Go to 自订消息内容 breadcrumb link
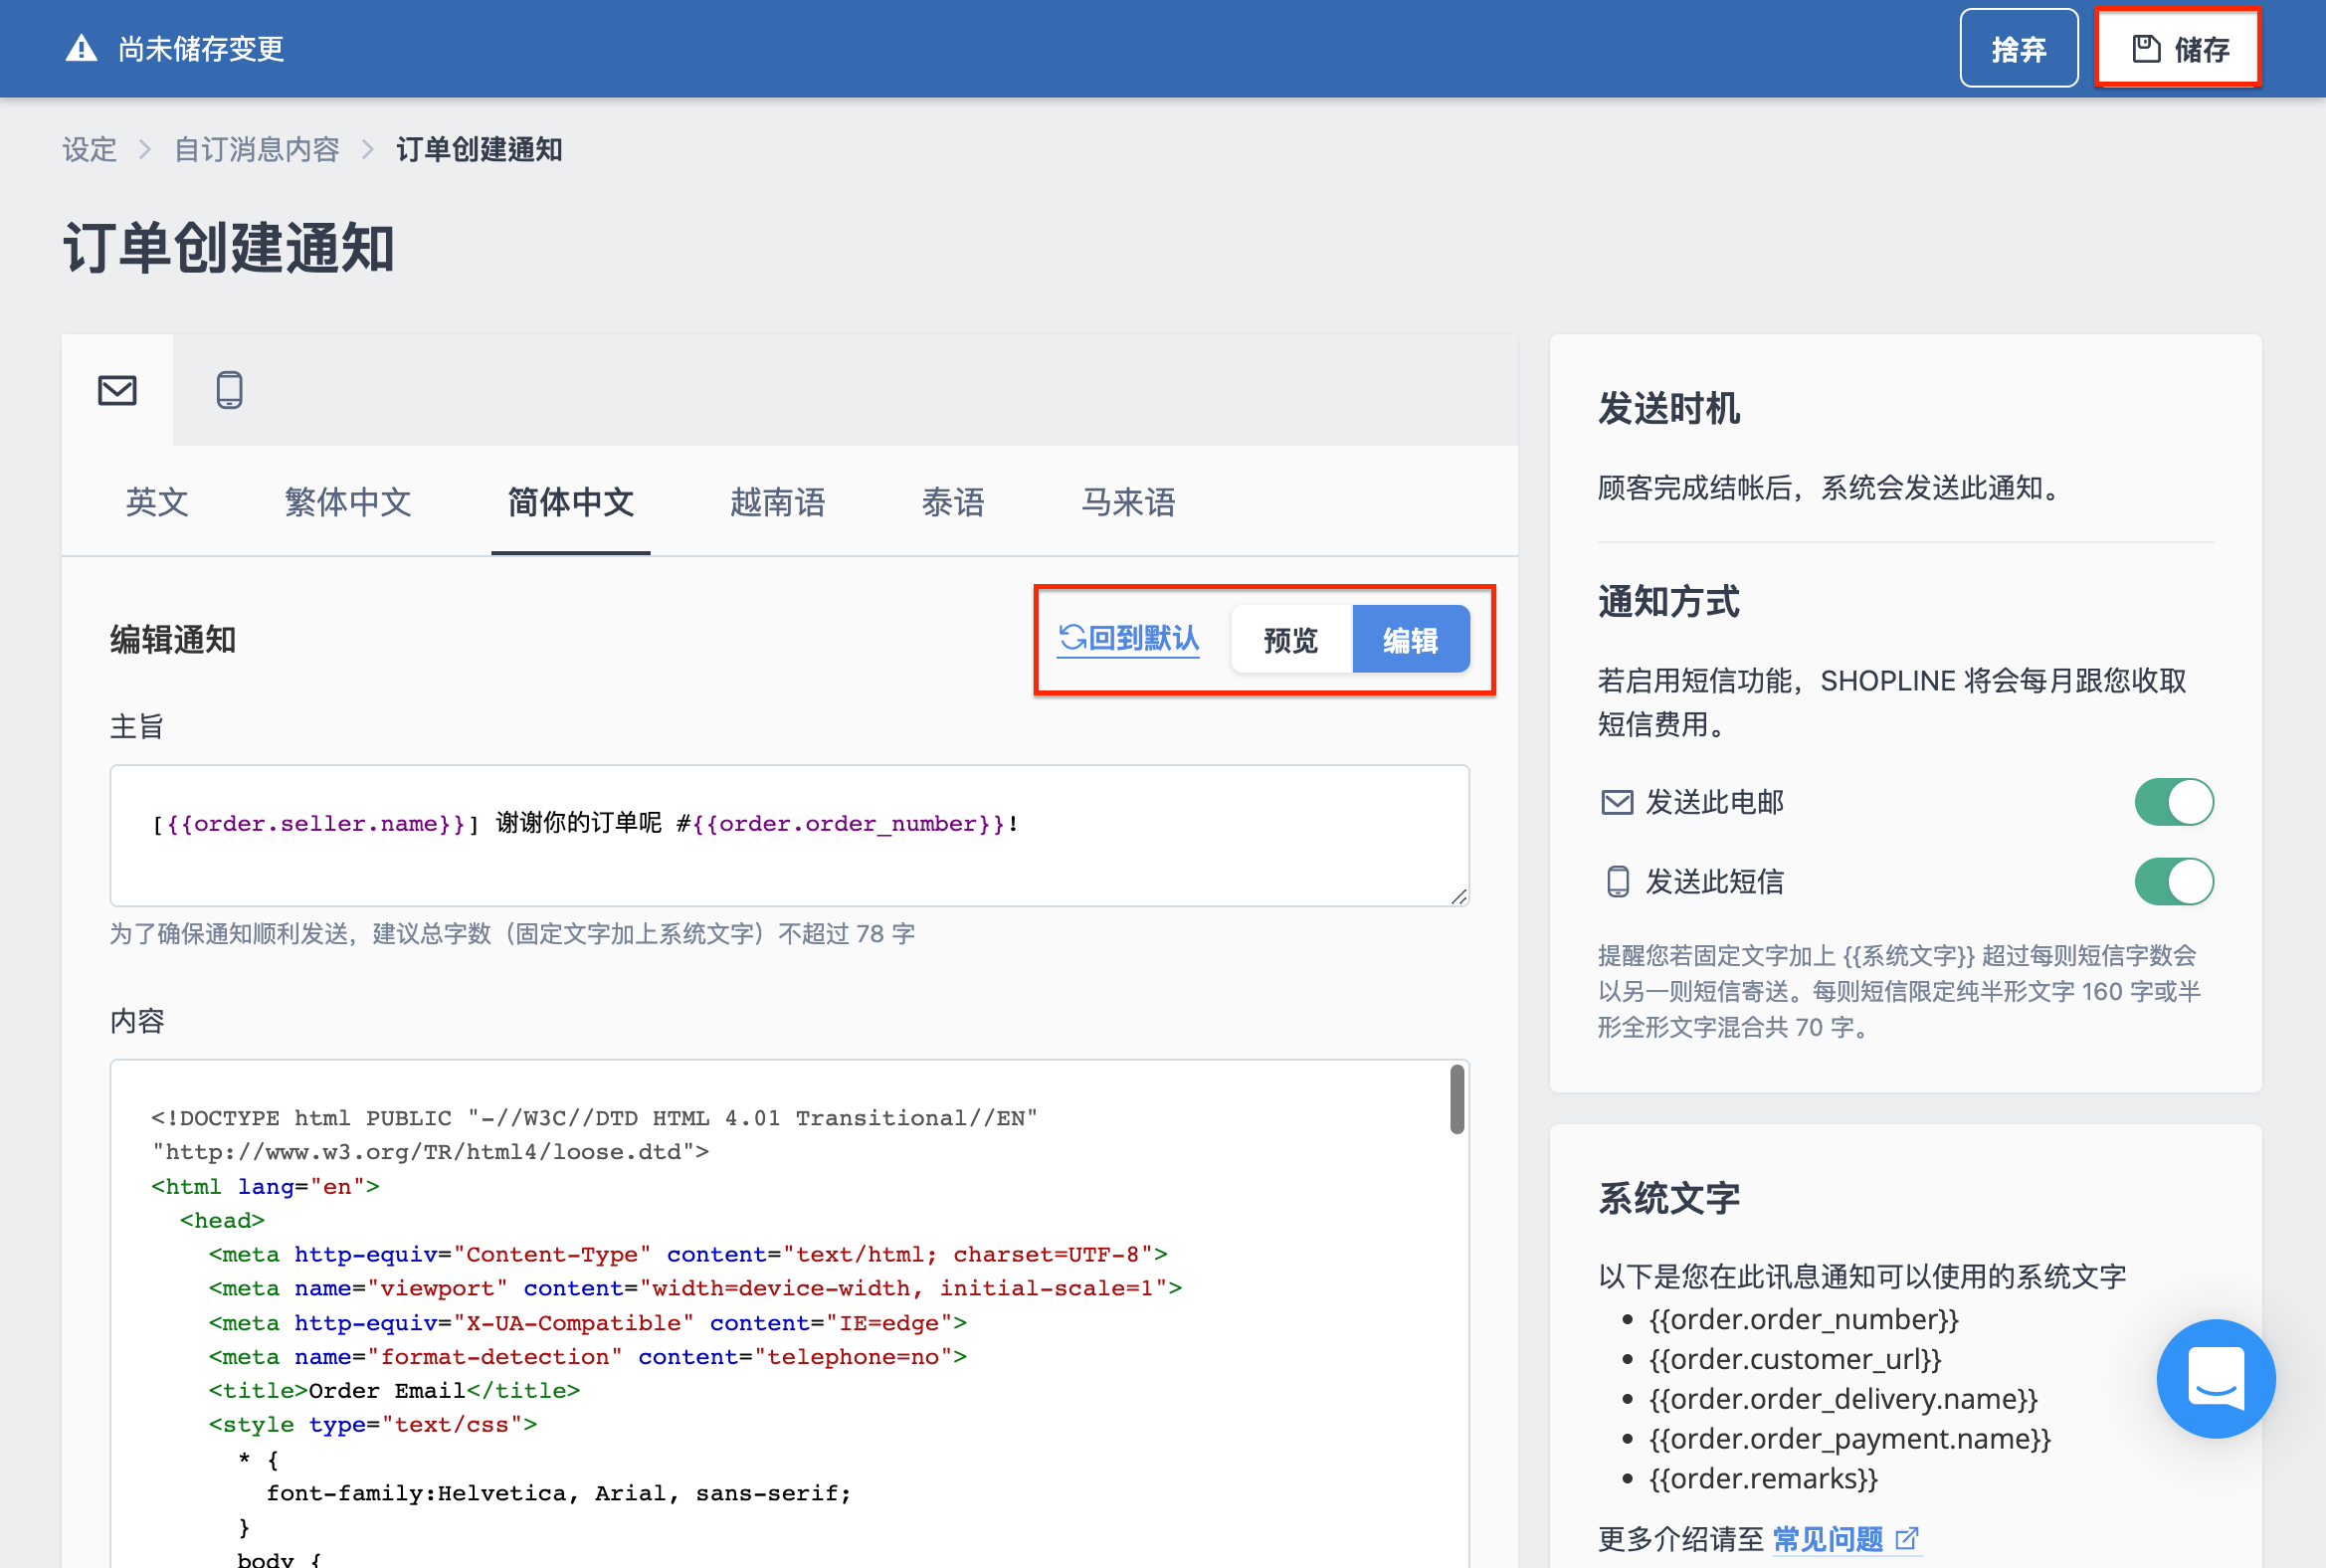2326x1568 pixels. pos(257,150)
